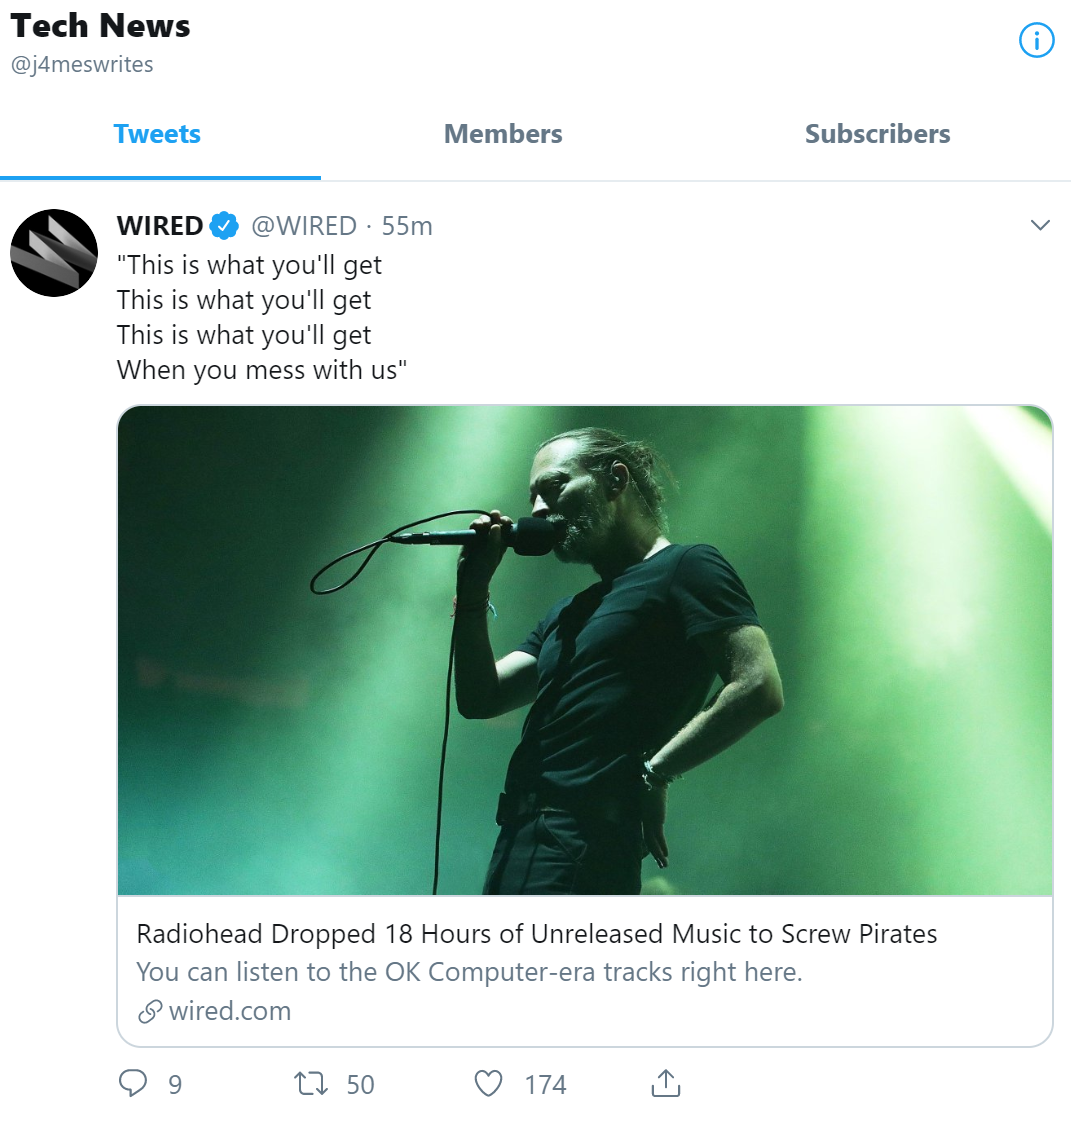Expand the tweet options chevron

(x=1040, y=225)
